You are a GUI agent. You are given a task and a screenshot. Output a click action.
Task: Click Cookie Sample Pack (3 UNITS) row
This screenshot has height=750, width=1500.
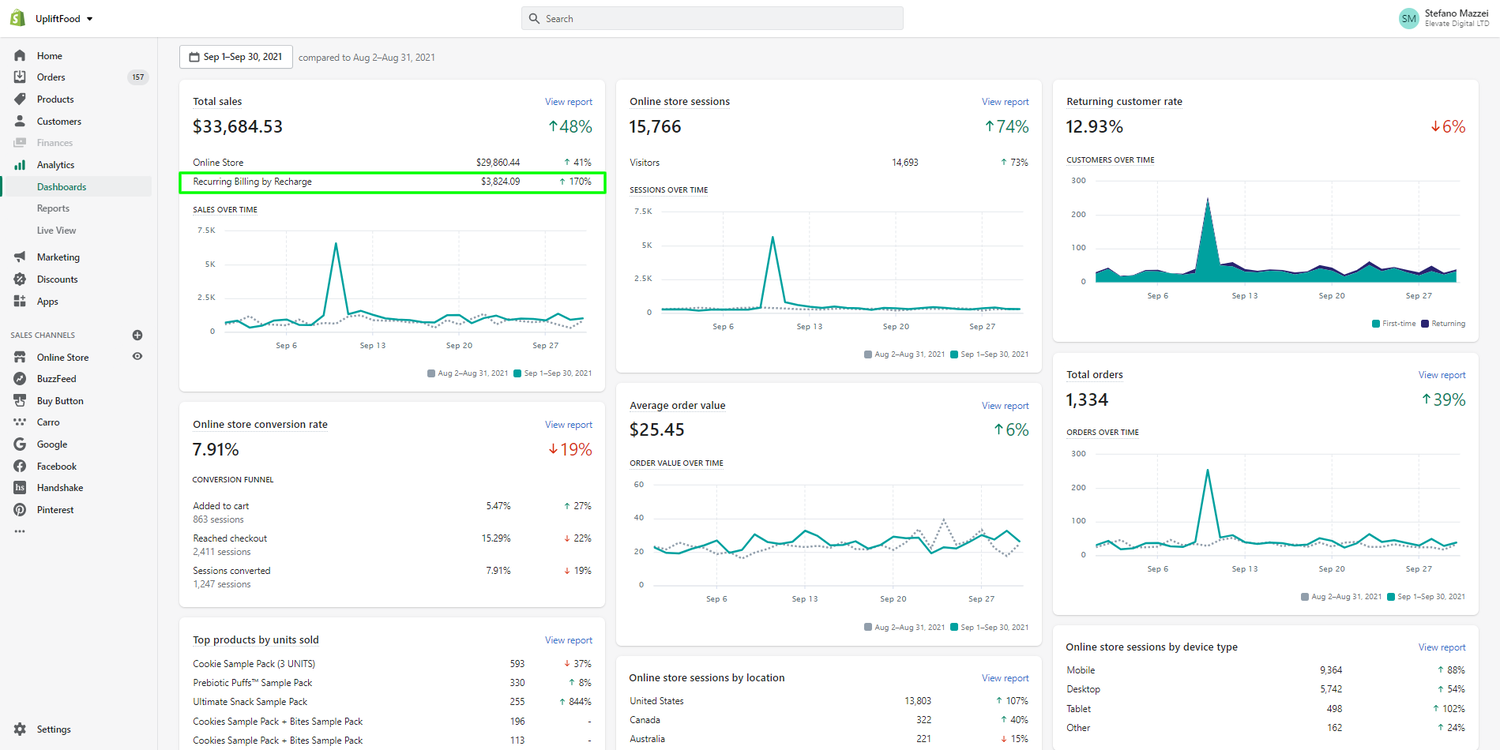[392, 664]
